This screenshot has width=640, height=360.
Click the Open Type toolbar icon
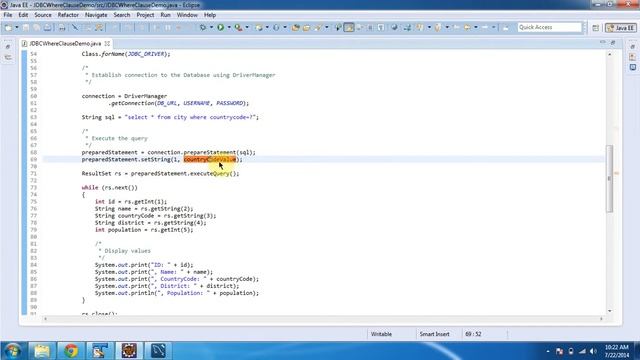click(296, 28)
